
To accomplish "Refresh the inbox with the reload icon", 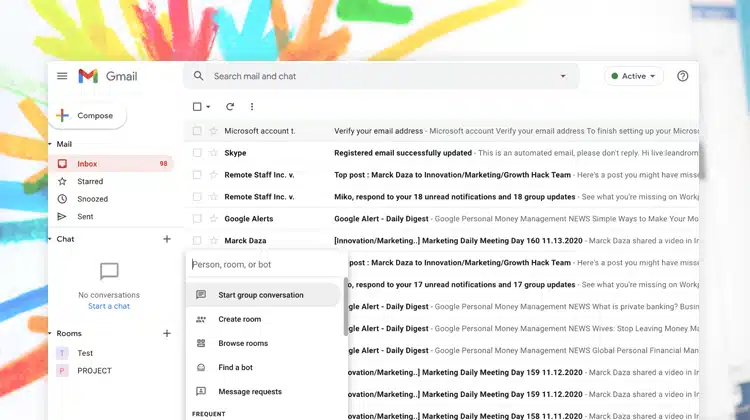I will click(x=230, y=107).
